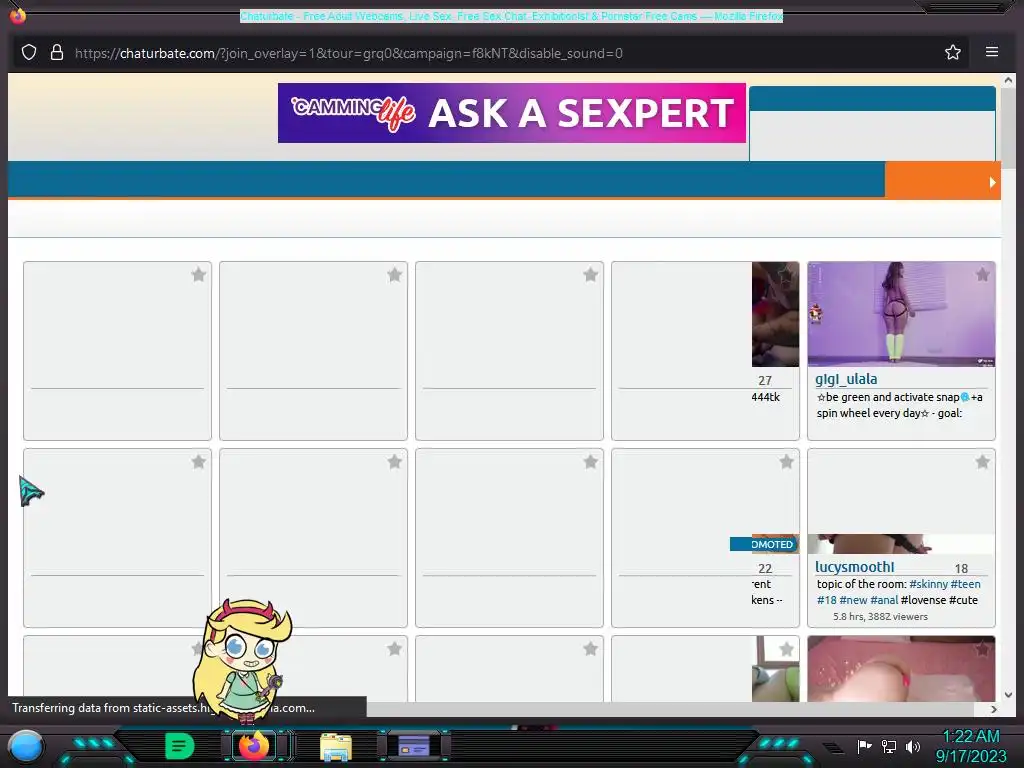Click the vertical scrollbar thumb
1024x768 pixels.
tap(1008, 127)
